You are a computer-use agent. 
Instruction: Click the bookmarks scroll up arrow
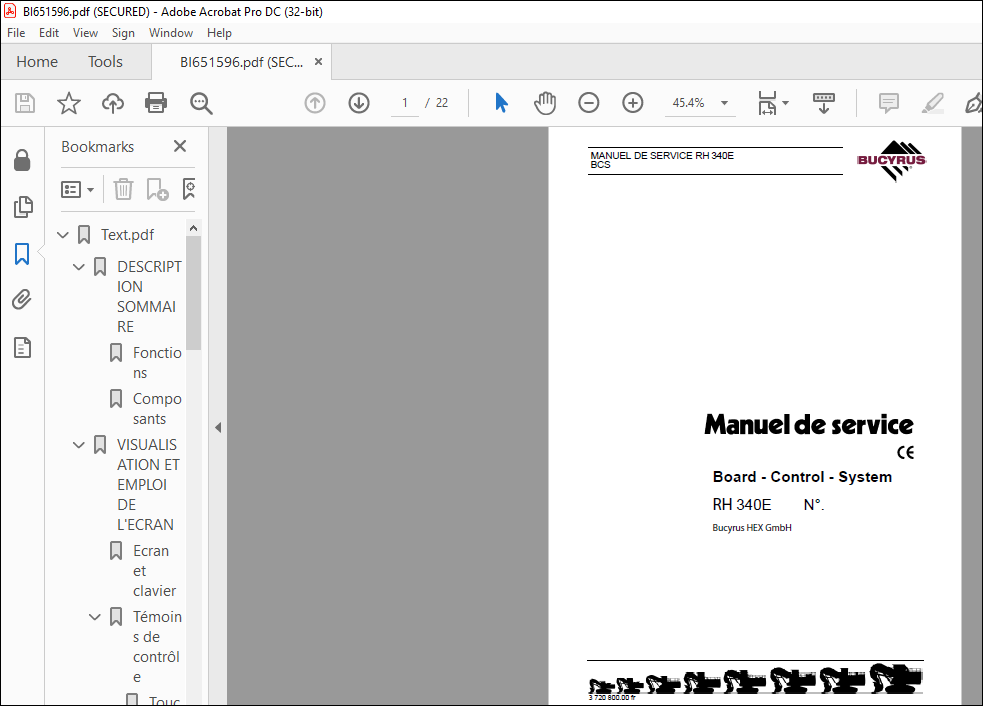[x=194, y=228]
